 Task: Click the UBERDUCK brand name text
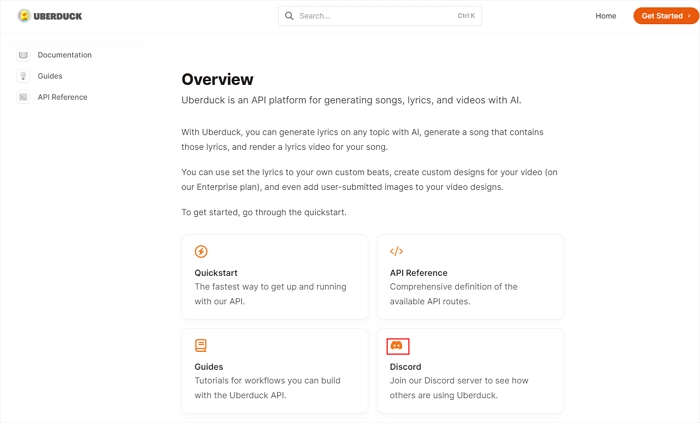59,17
